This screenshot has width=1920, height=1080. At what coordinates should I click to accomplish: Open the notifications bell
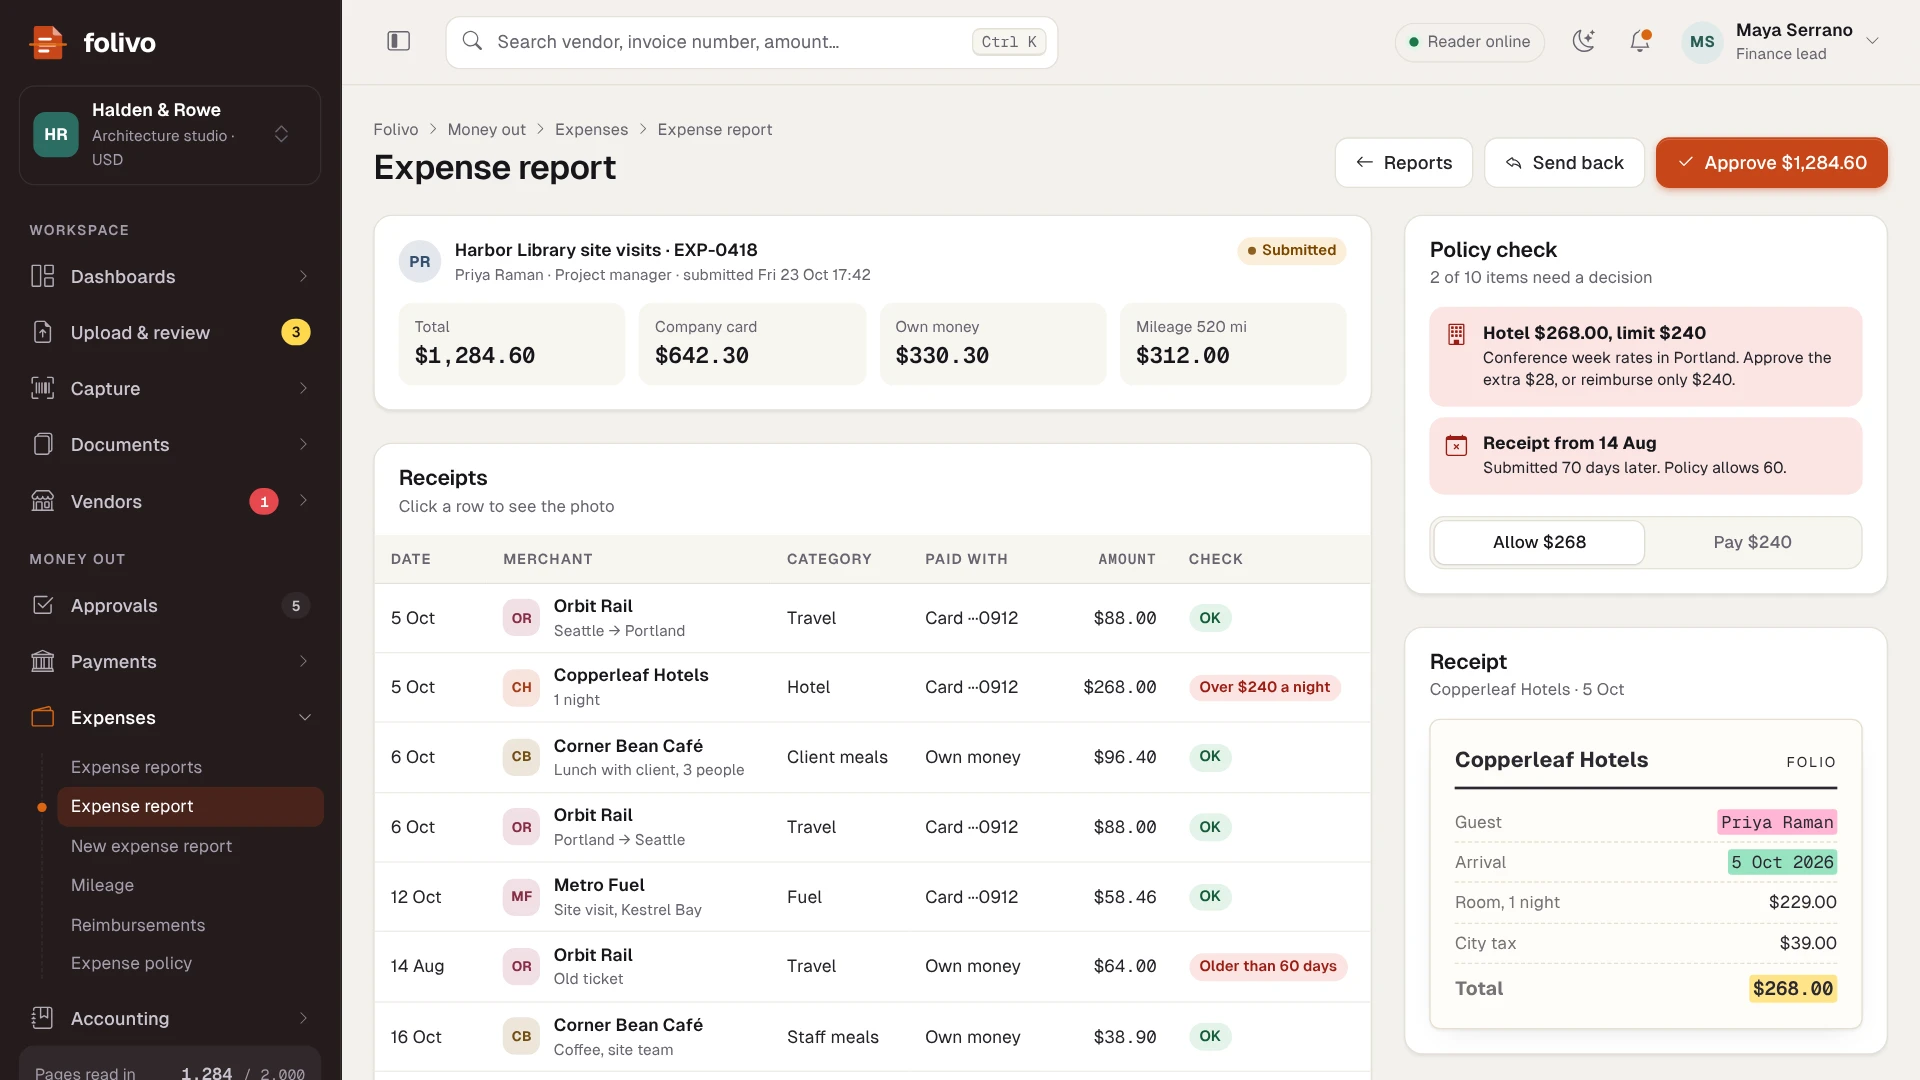(1640, 41)
